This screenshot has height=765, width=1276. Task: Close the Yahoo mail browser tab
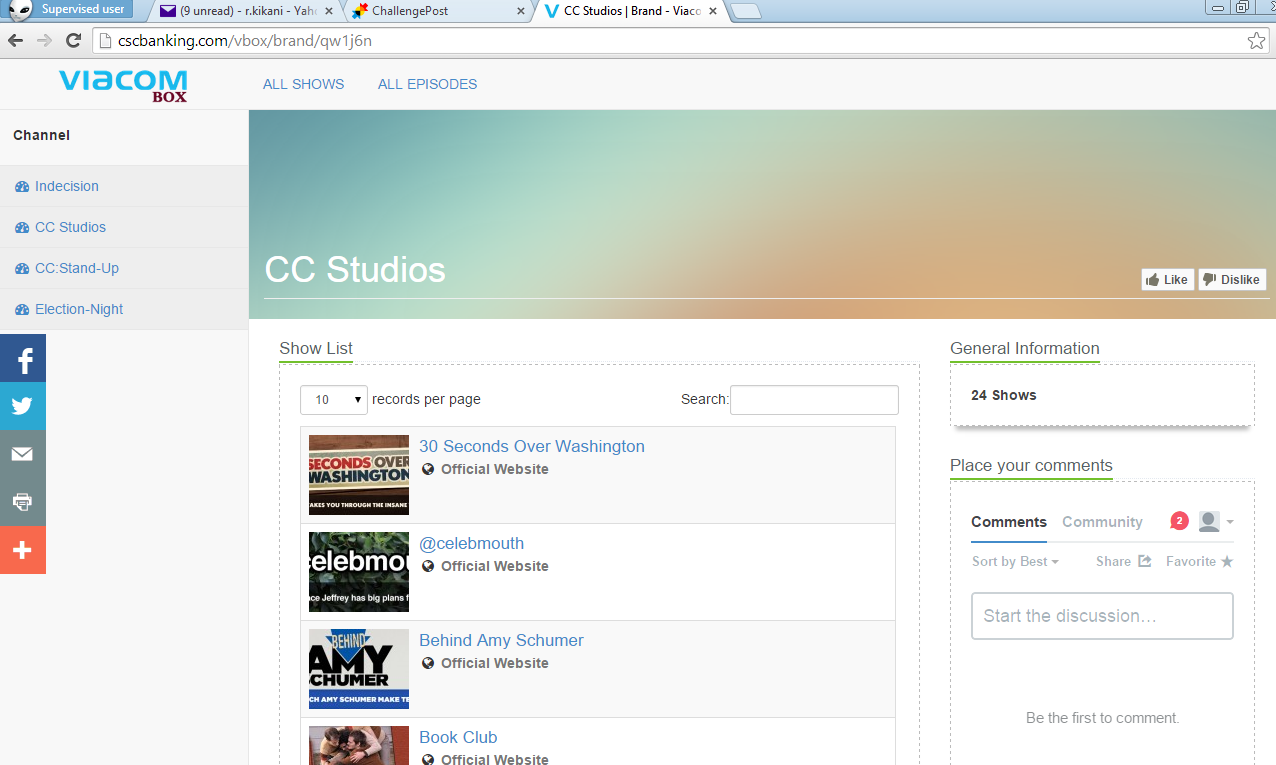[330, 12]
